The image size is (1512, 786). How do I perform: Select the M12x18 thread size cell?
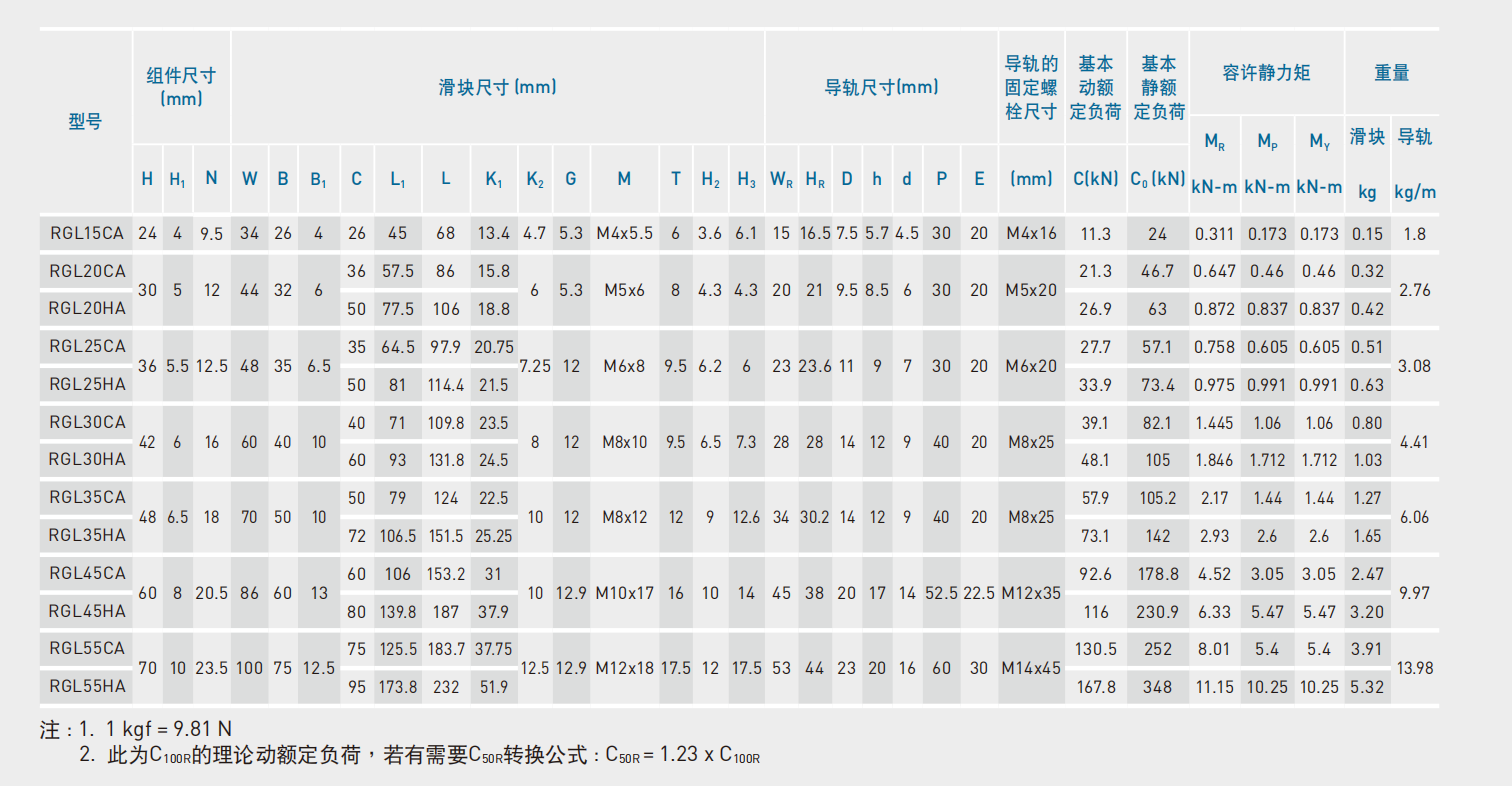coord(624,668)
